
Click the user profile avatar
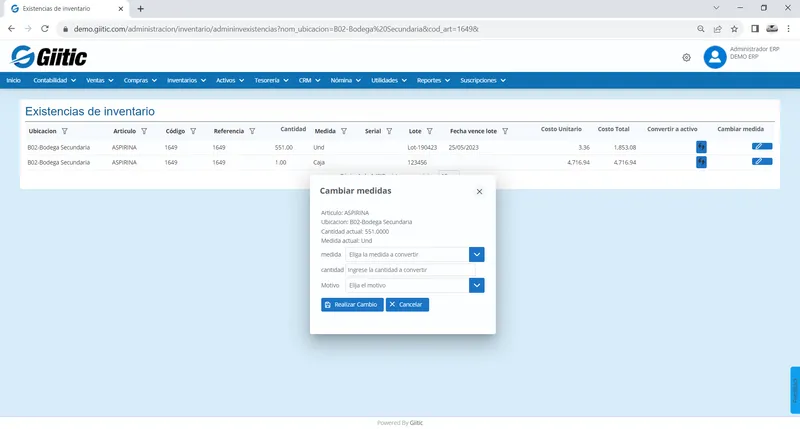715,57
